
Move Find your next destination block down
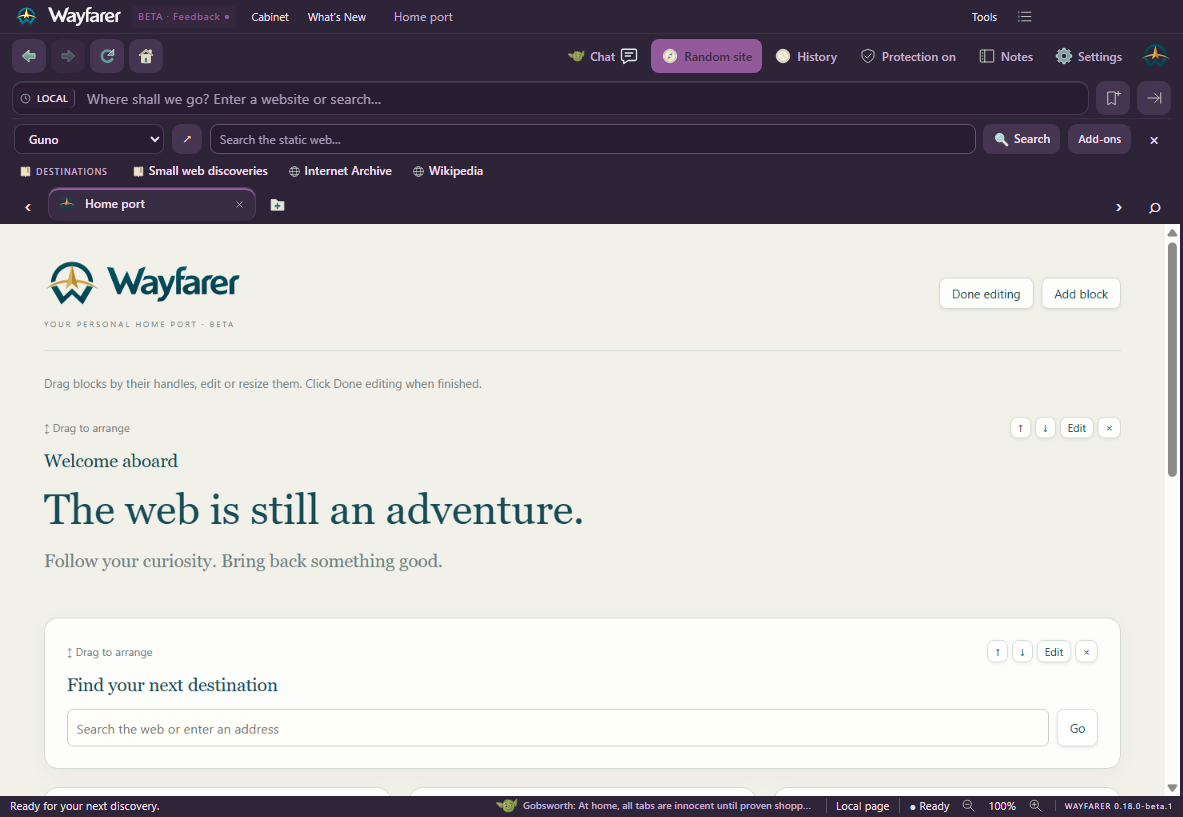point(1022,652)
